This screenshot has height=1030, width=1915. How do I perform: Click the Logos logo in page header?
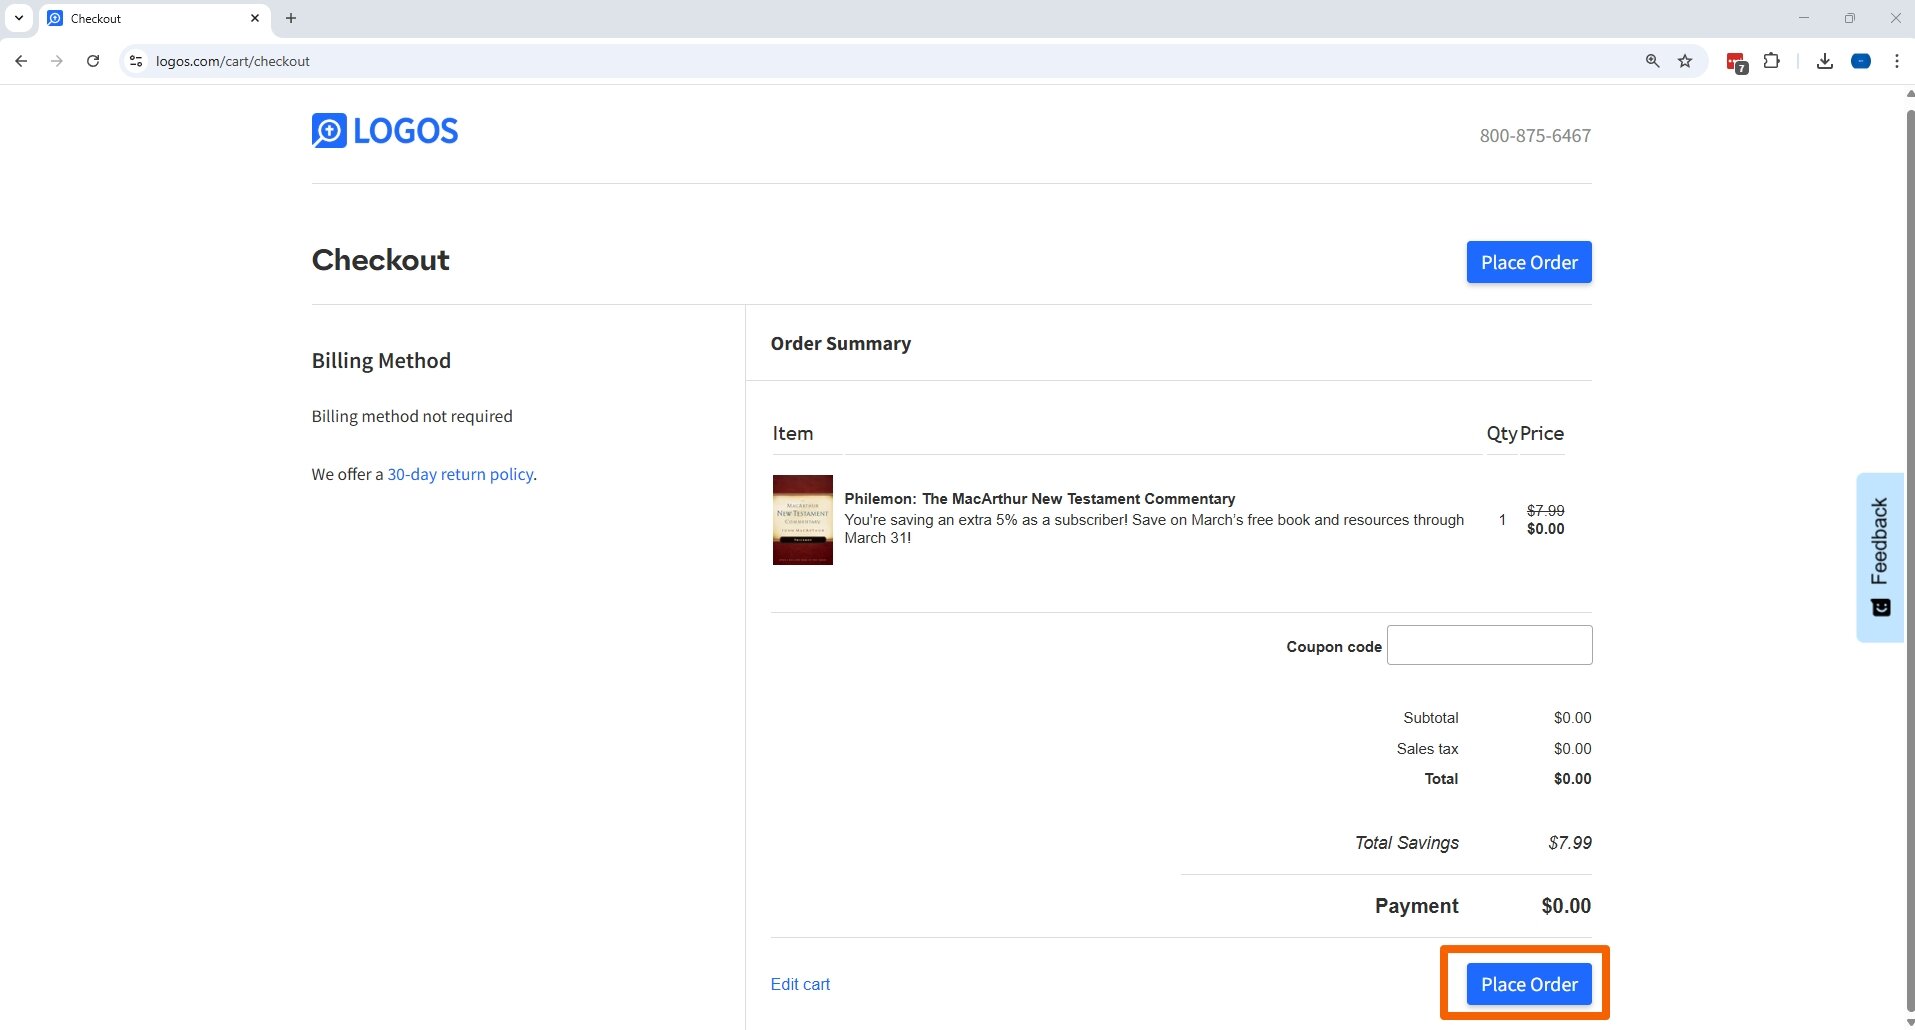pyautogui.click(x=385, y=131)
